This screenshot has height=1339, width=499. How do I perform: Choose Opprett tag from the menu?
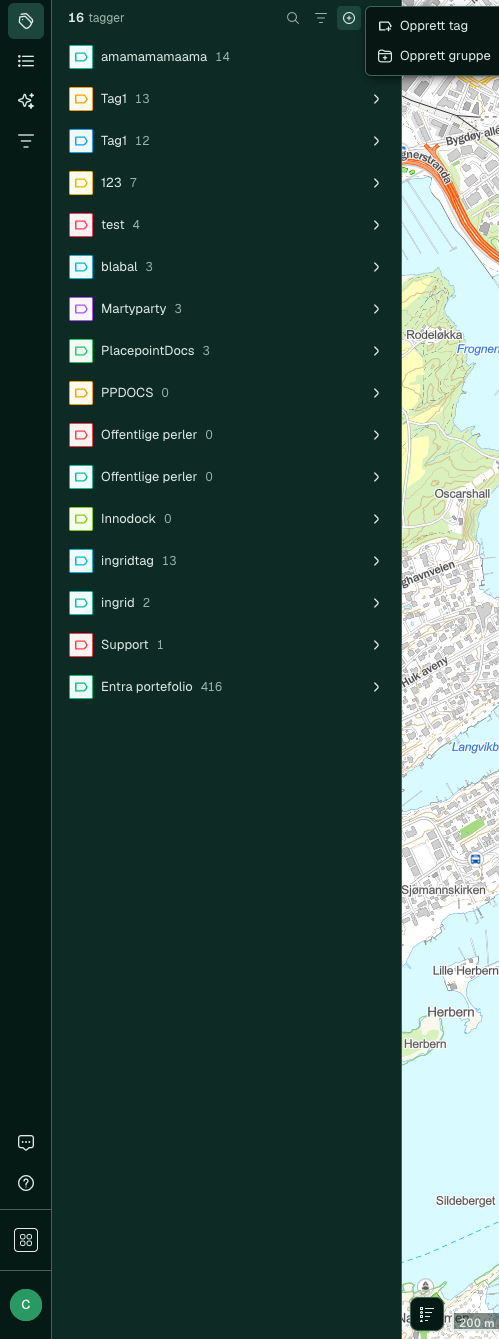point(433,26)
